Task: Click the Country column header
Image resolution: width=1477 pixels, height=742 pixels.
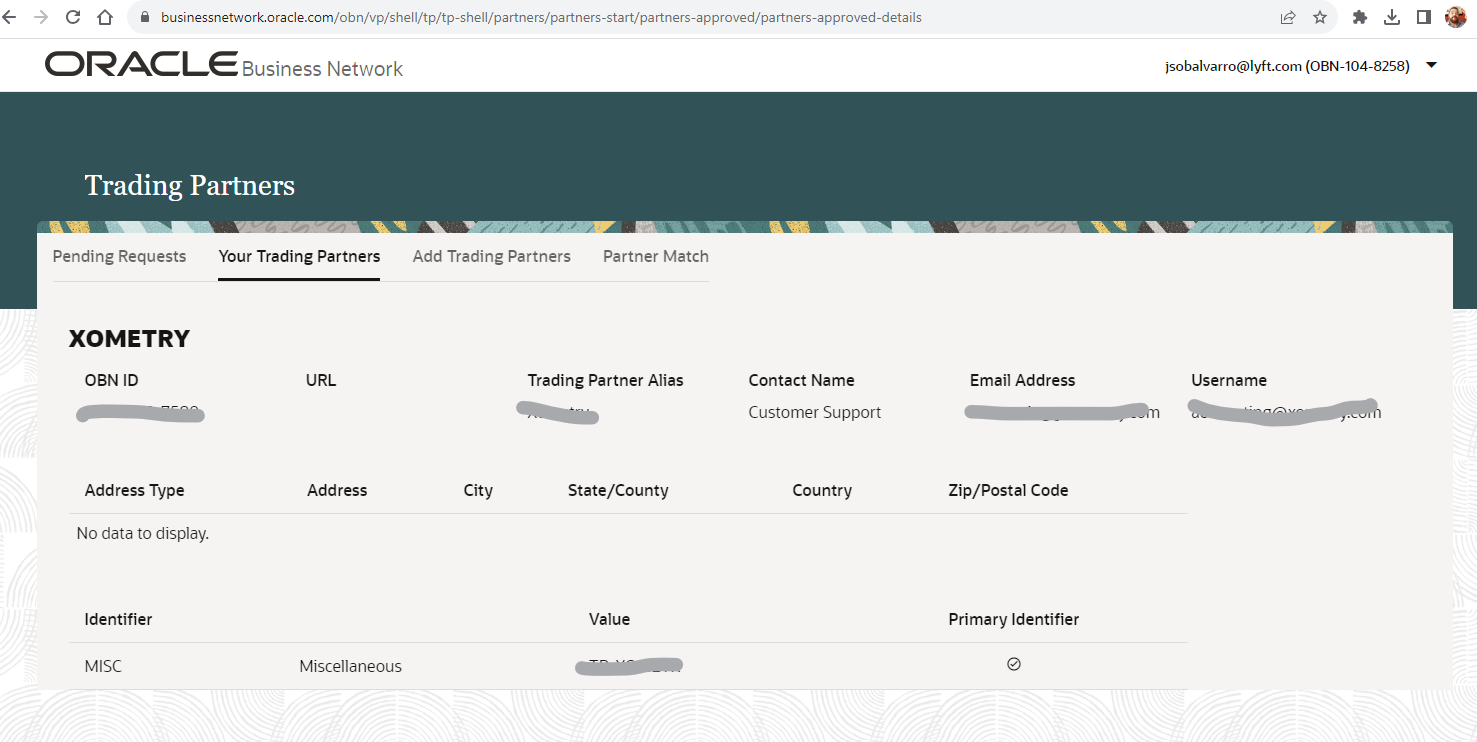Action: (822, 490)
